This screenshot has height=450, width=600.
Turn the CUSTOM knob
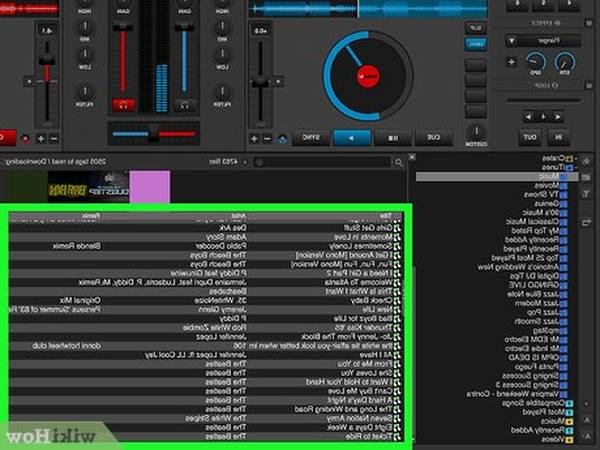click(x=476, y=132)
